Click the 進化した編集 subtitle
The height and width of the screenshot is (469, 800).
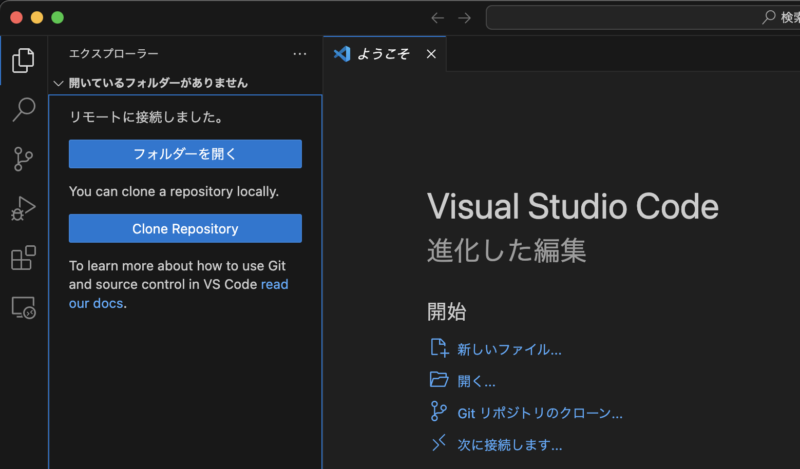(507, 251)
